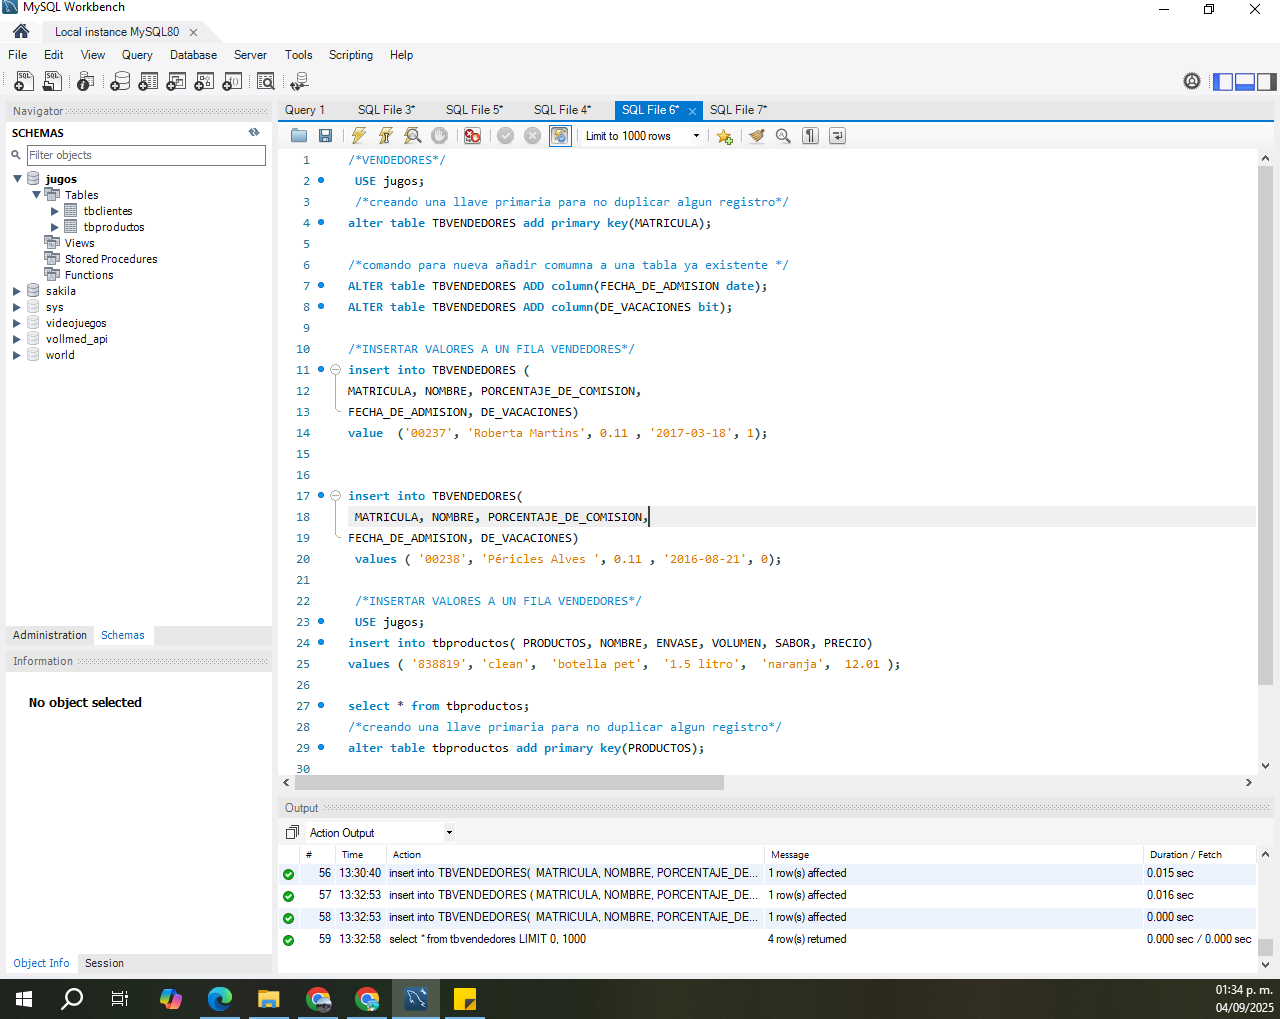
Task: Click the editor's vertical scrollbar thumb
Action: point(1265,426)
